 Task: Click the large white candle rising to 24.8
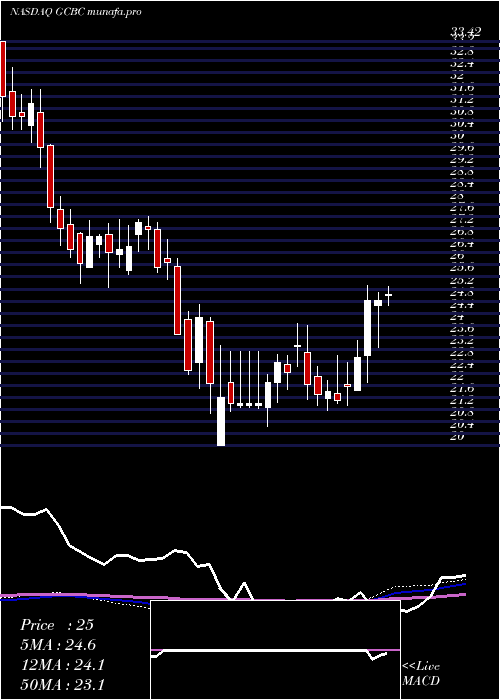tap(367, 328)
